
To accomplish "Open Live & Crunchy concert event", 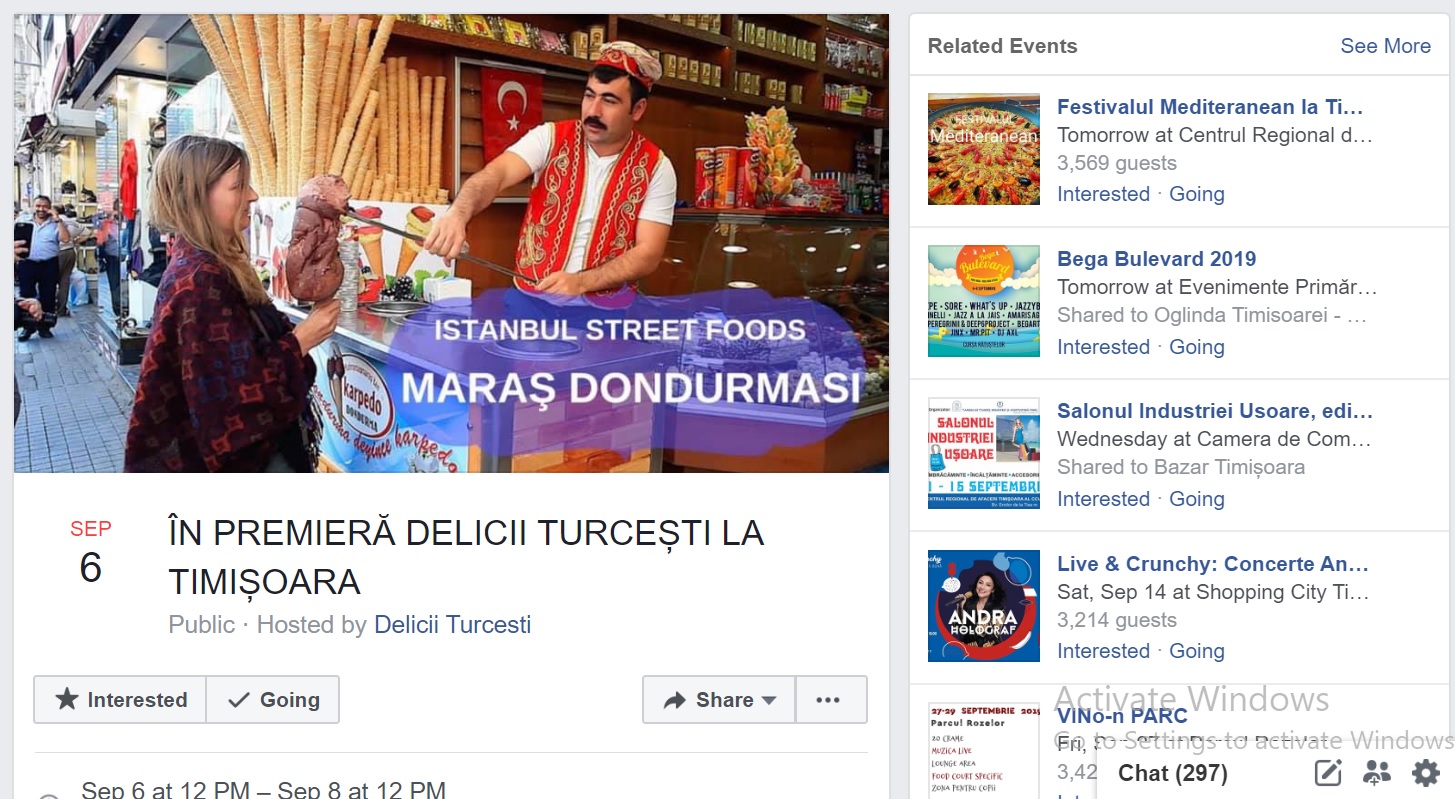I will (x=1213, y=564).
